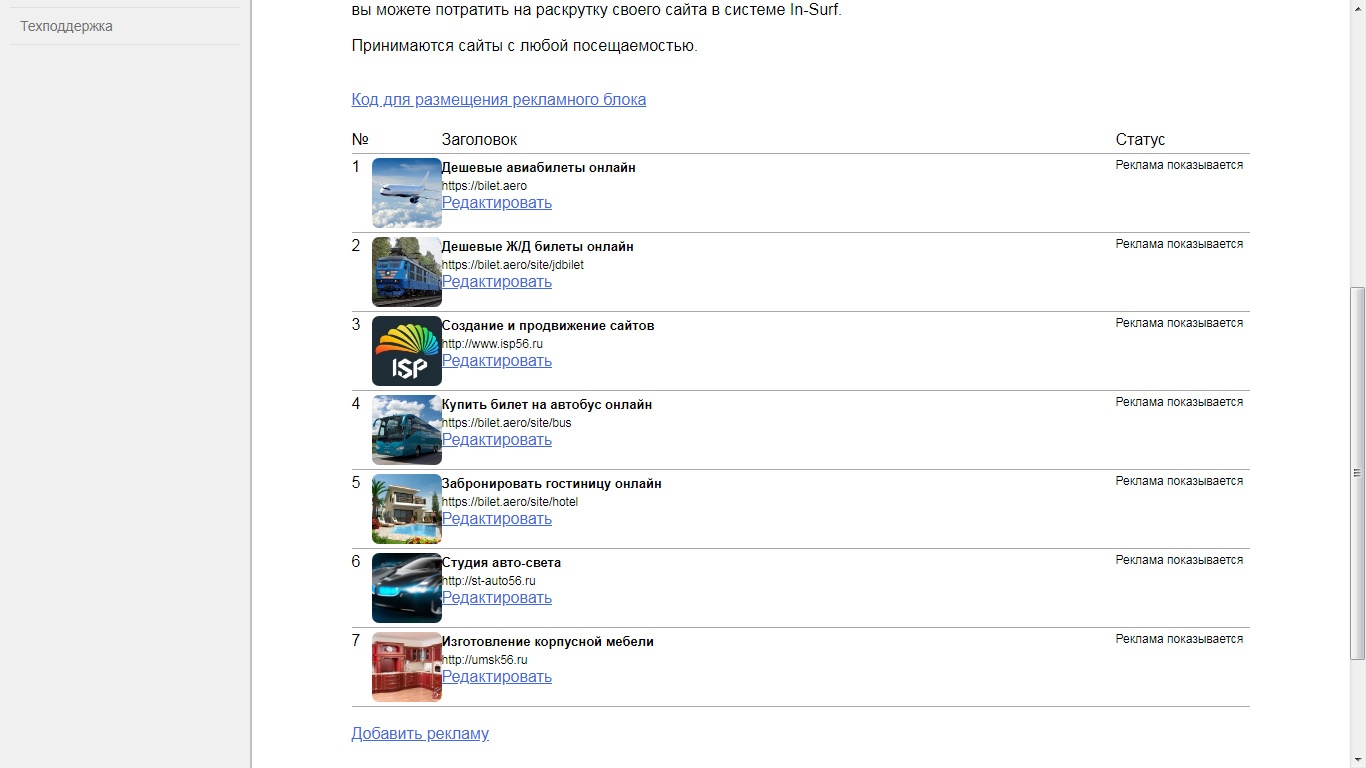This screenshot has width=1366, height=768.
Task: Edit the Забронировать гостиницу онлайн ad
Action: [x=497, y=519]
